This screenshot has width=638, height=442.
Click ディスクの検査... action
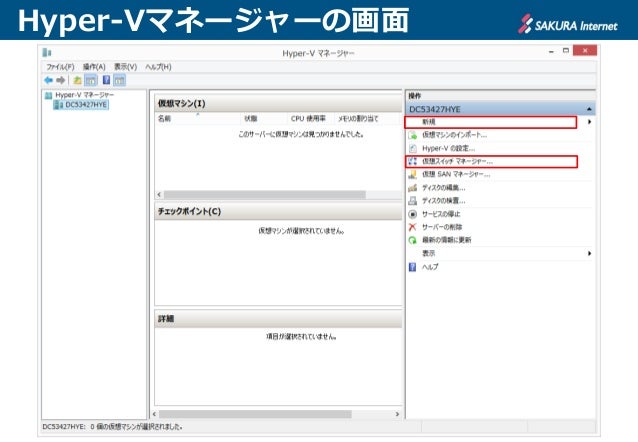(443, 201)
